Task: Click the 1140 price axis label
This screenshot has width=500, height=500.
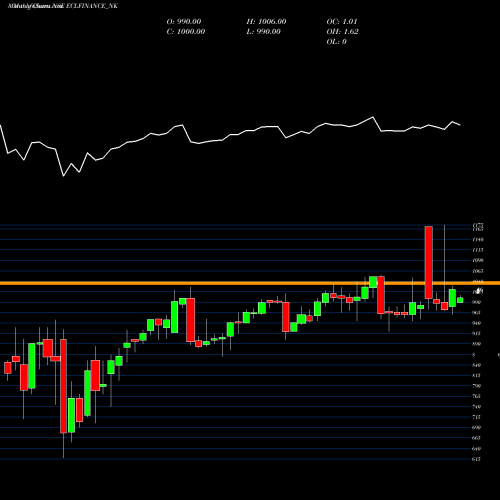Action: [x=478, y=239]
